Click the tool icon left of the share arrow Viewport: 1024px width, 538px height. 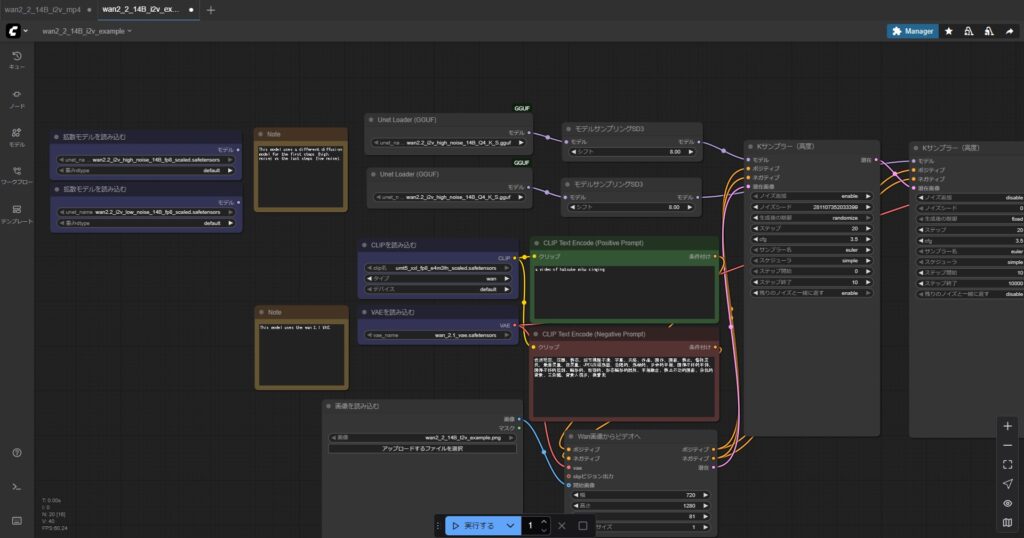click(989, 31)
